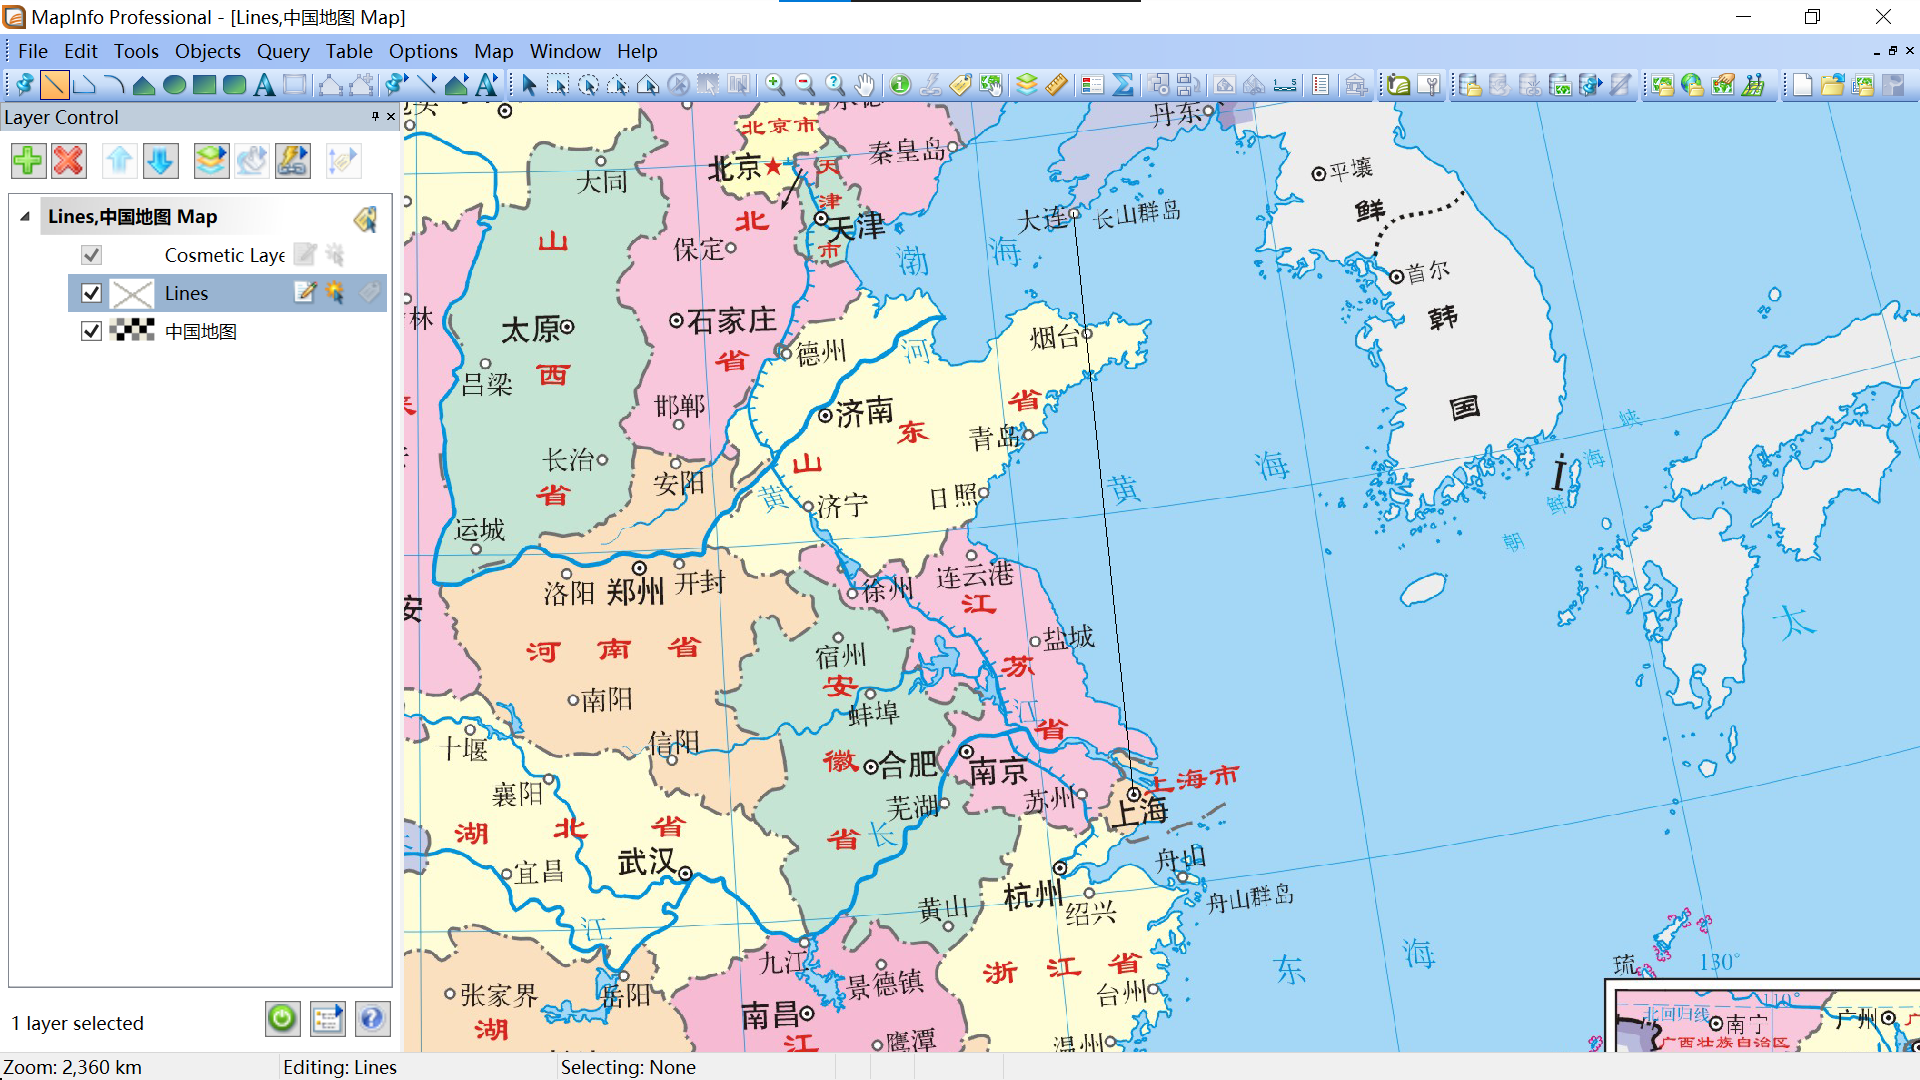Activate the Zoom-in magnifier tool
The image size is (1920, 1080).
pos(775,85)
